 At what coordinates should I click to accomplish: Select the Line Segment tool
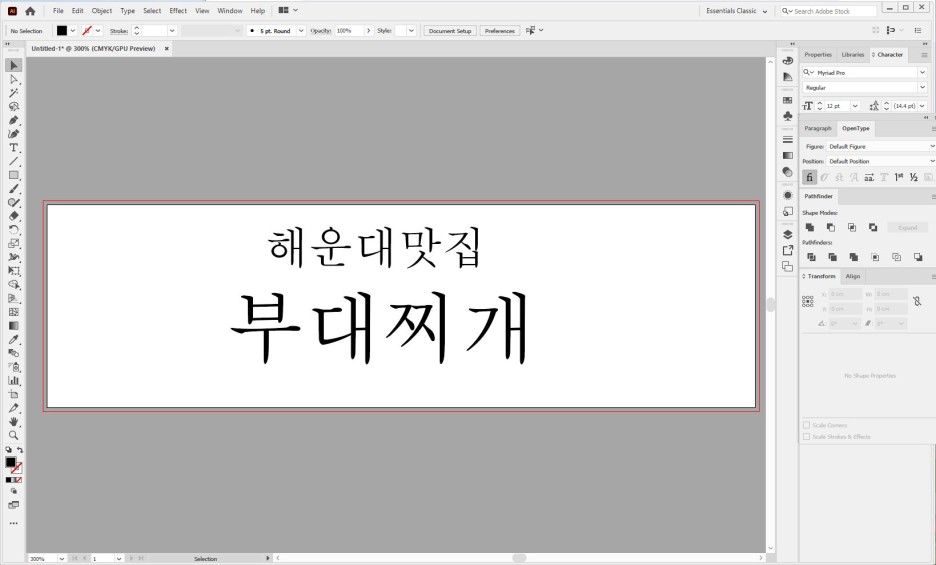click(14, 161)
